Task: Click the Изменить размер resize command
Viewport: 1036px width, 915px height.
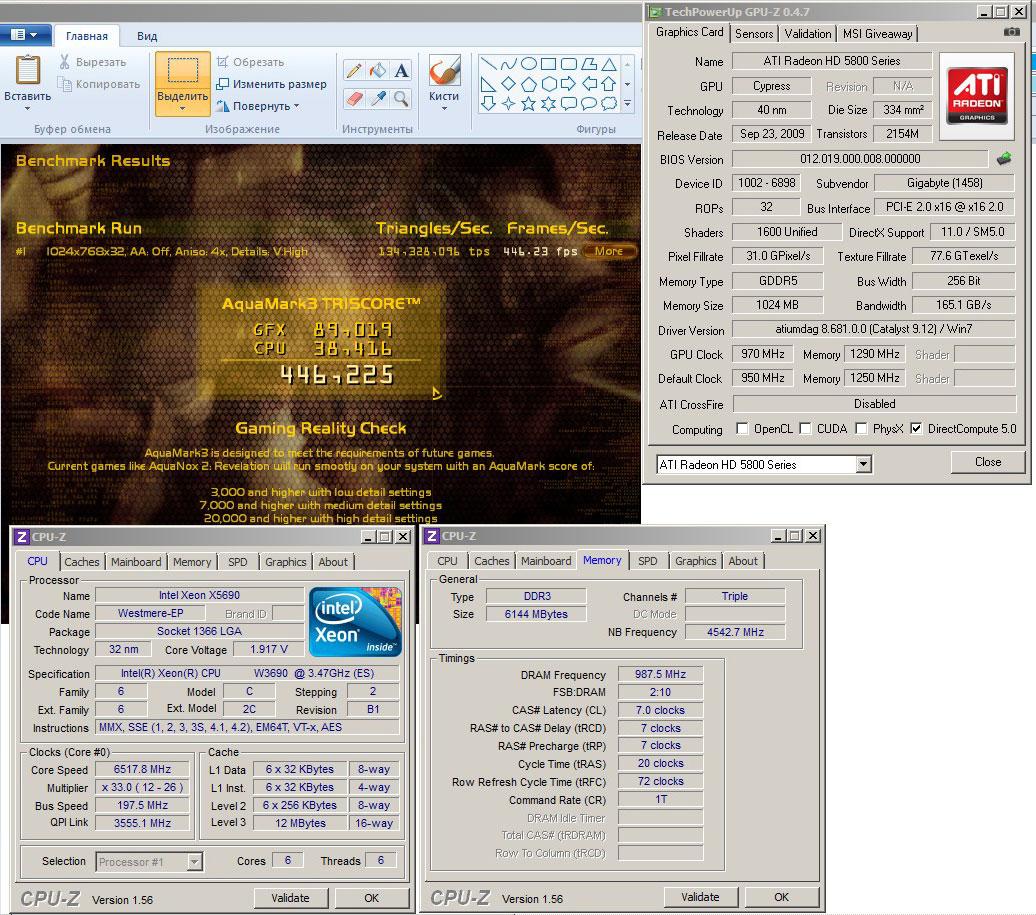Action: click(x=272, y=84)
